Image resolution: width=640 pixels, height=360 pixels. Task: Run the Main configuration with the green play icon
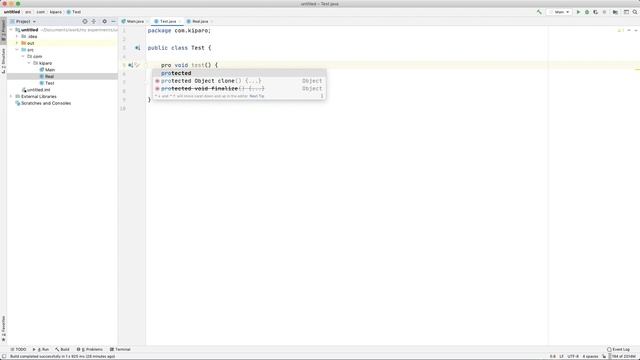tap(578, 12)
